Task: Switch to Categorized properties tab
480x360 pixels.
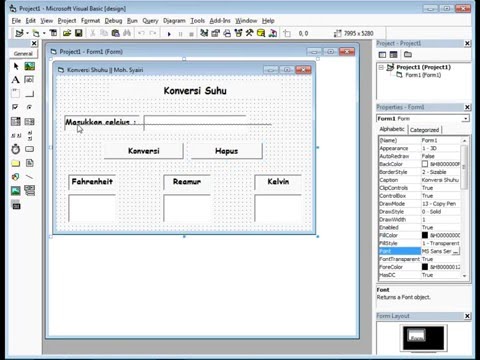Action: (424, 130)
